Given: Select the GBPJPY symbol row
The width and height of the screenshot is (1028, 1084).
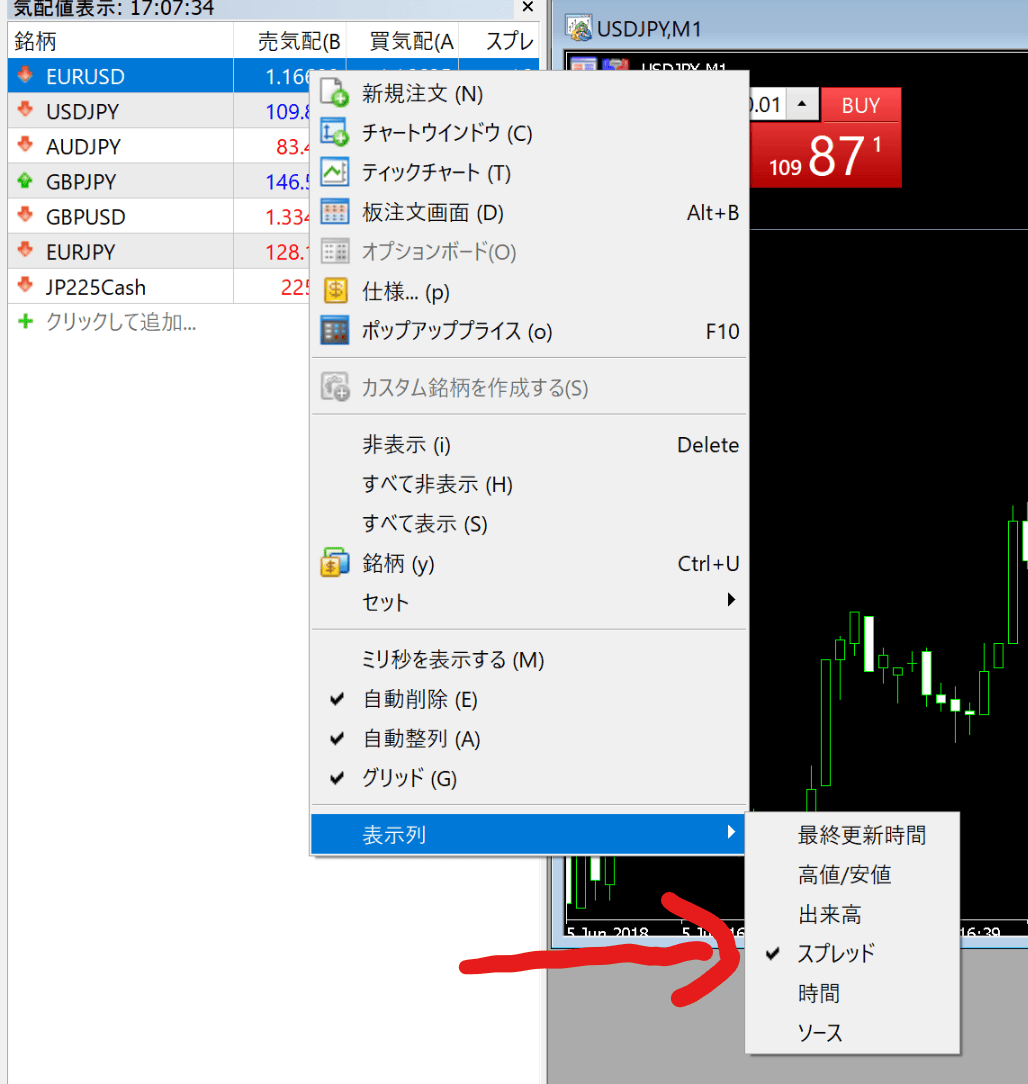Looking at the screenshot, I should tap(159, 181).
